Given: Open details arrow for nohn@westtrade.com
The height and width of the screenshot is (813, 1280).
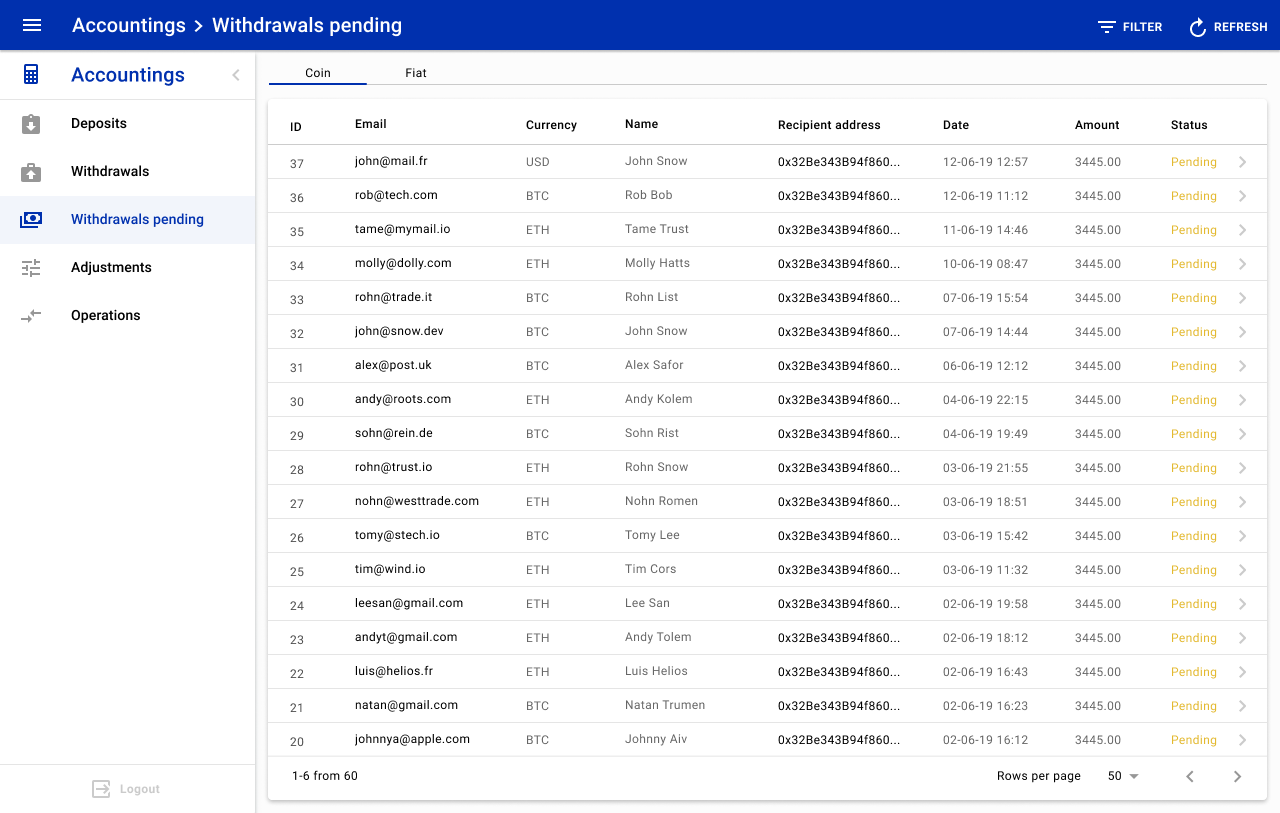Looking at the screenshot, I should 1243,502.
